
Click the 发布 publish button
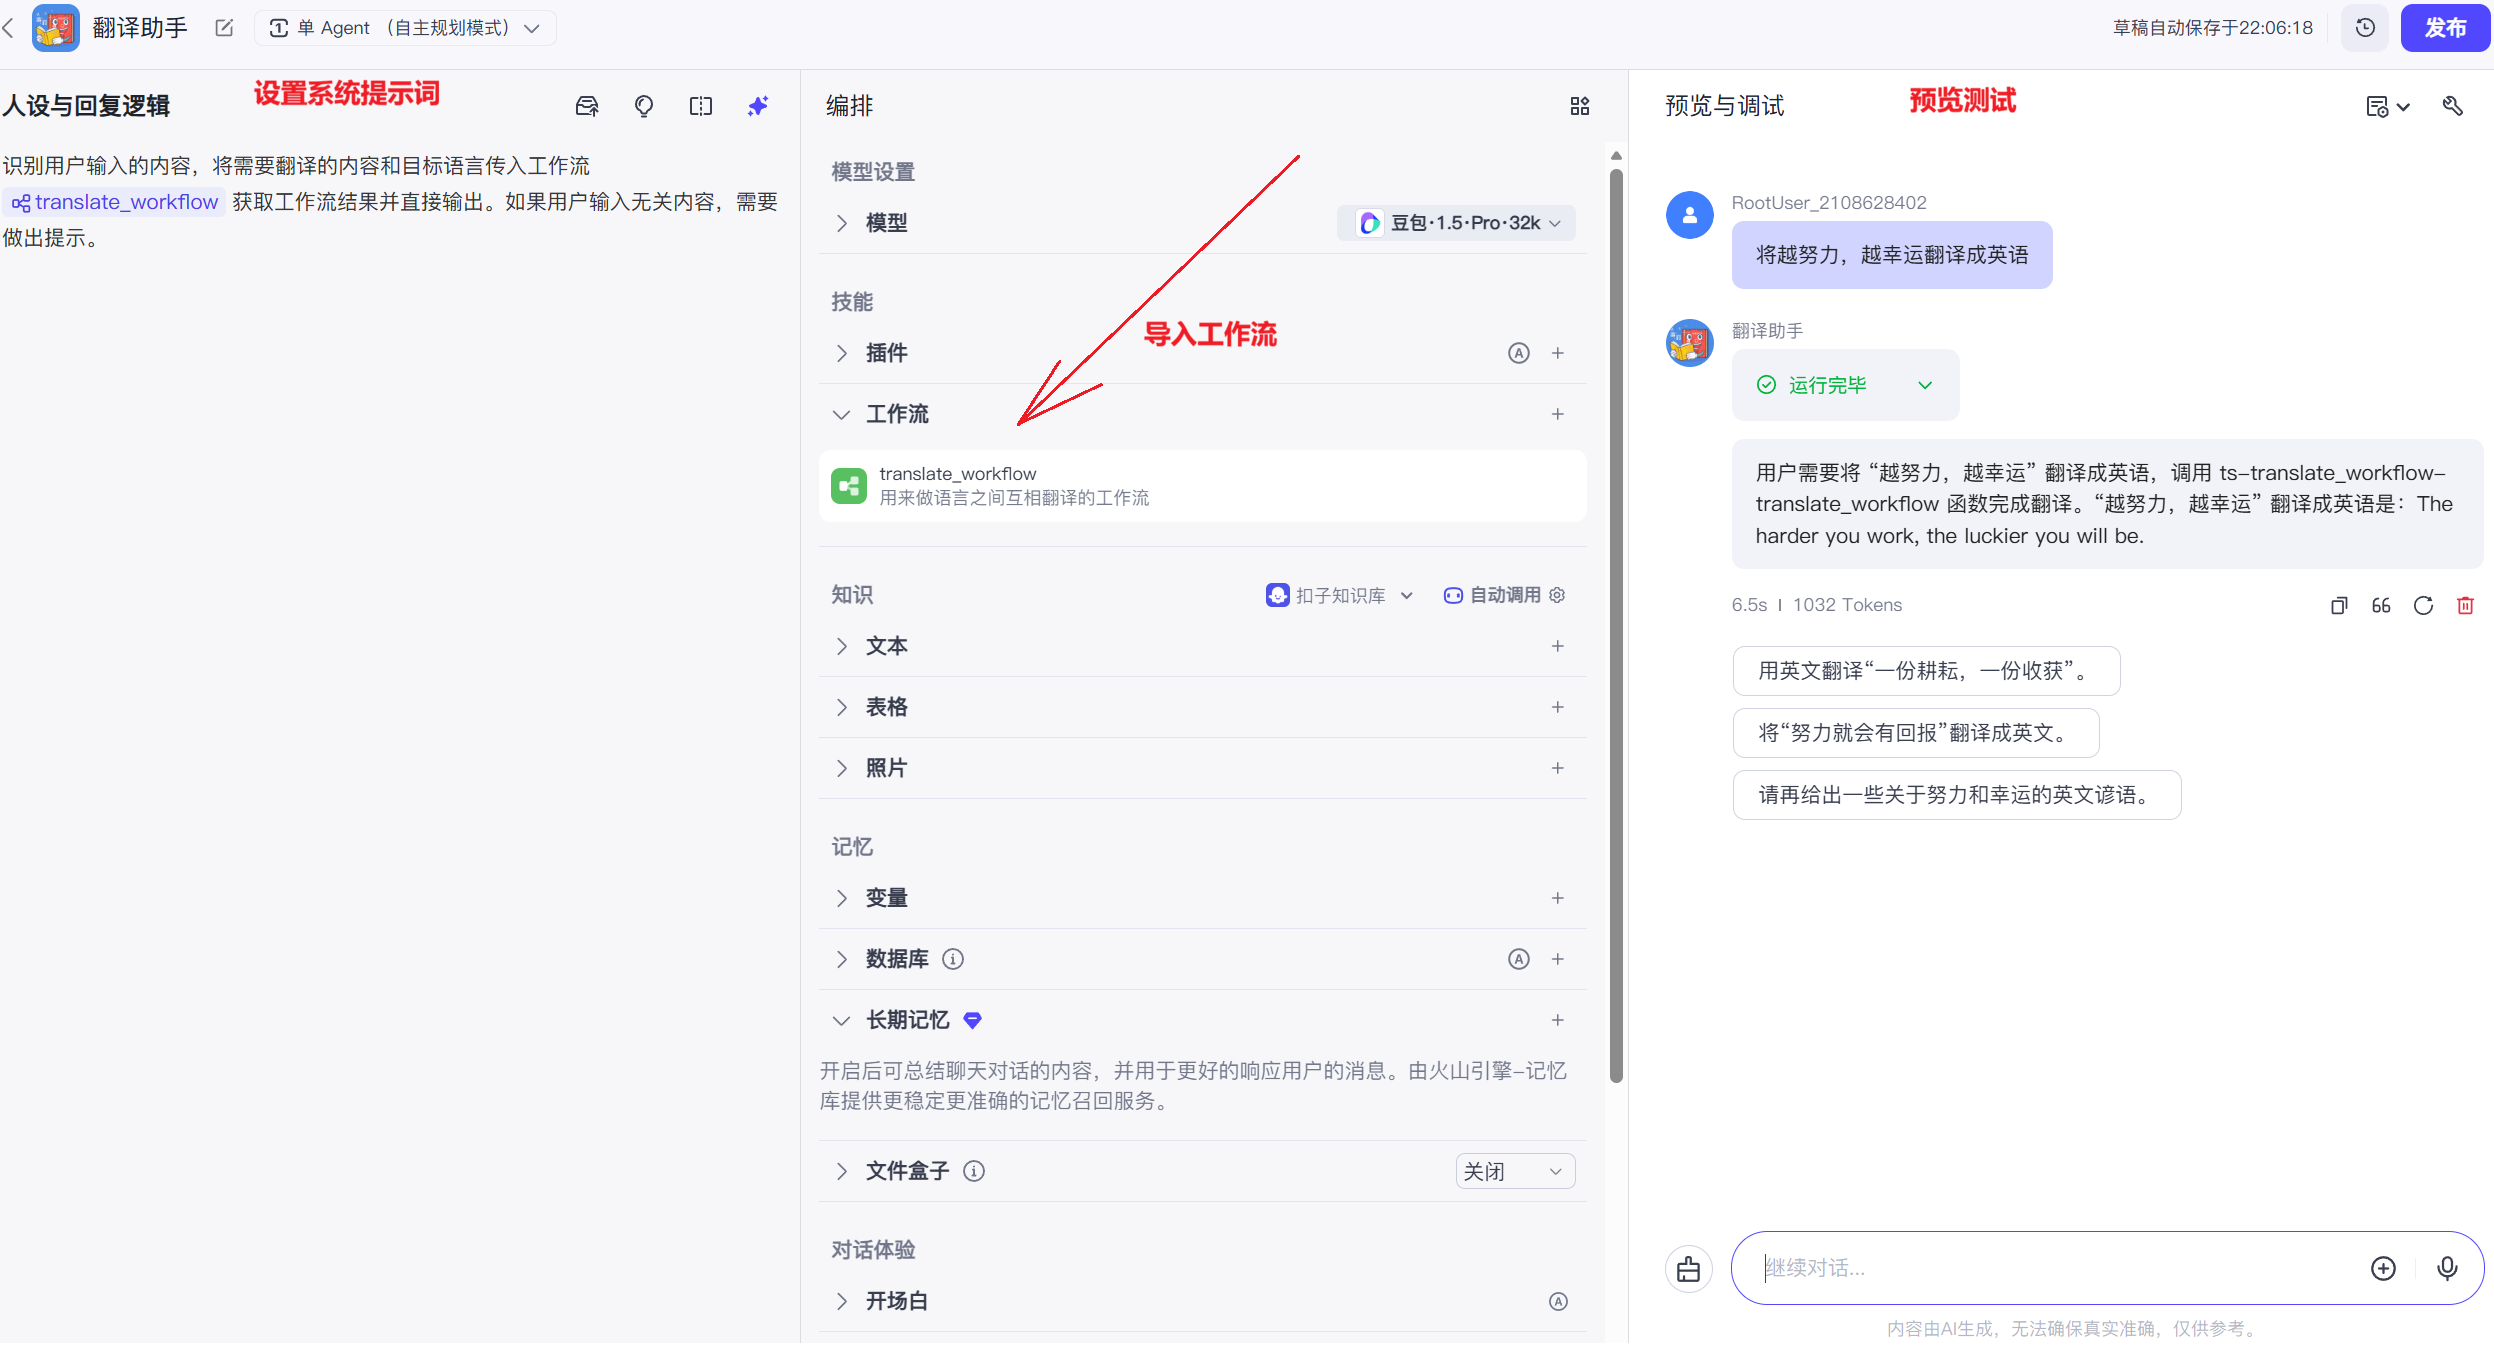point(2444,28)
